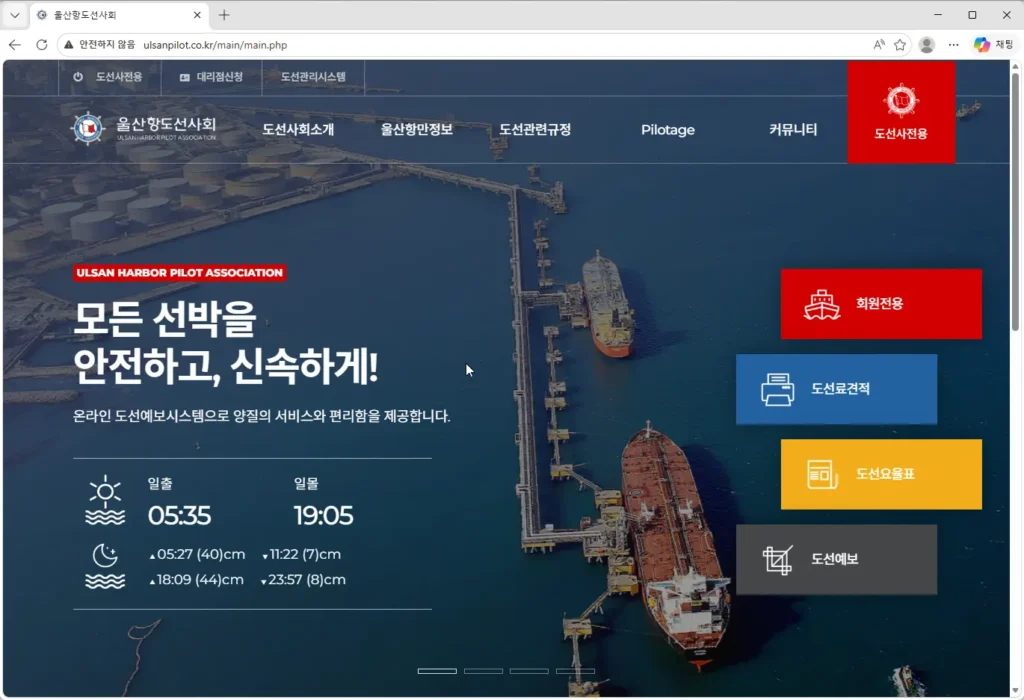Image resolution: width=1024 pixels, height=700 pixels.
Task: Click the 울산항도선사회 site name text
Action: point(166,124)
